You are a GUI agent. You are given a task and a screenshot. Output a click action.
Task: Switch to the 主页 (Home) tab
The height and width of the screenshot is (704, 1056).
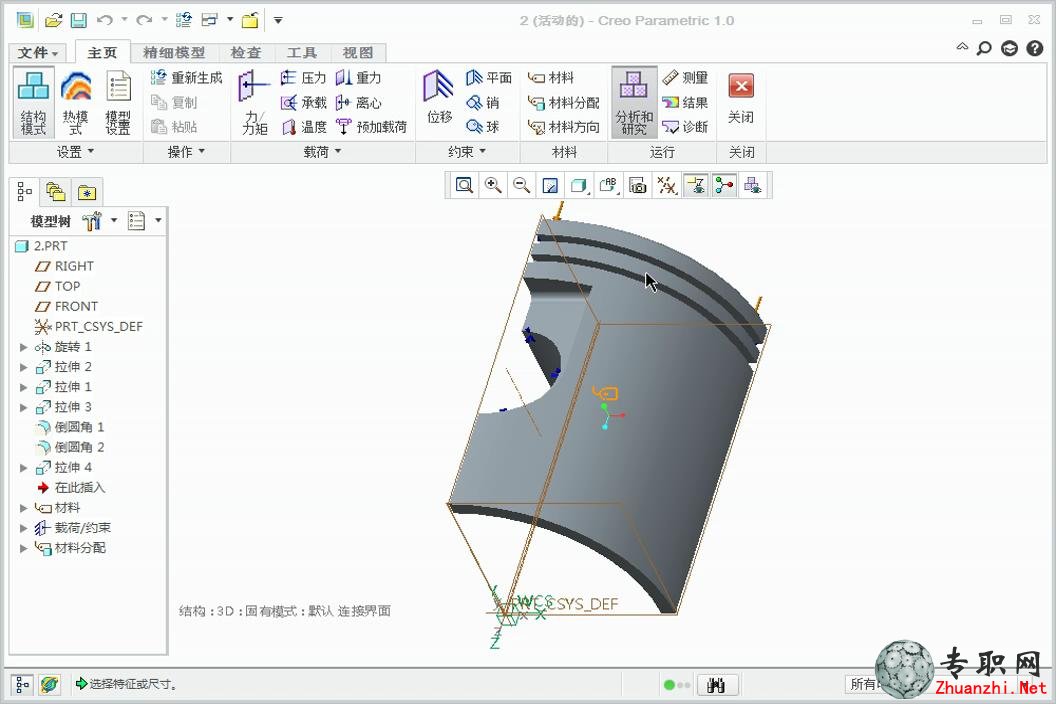102,53
